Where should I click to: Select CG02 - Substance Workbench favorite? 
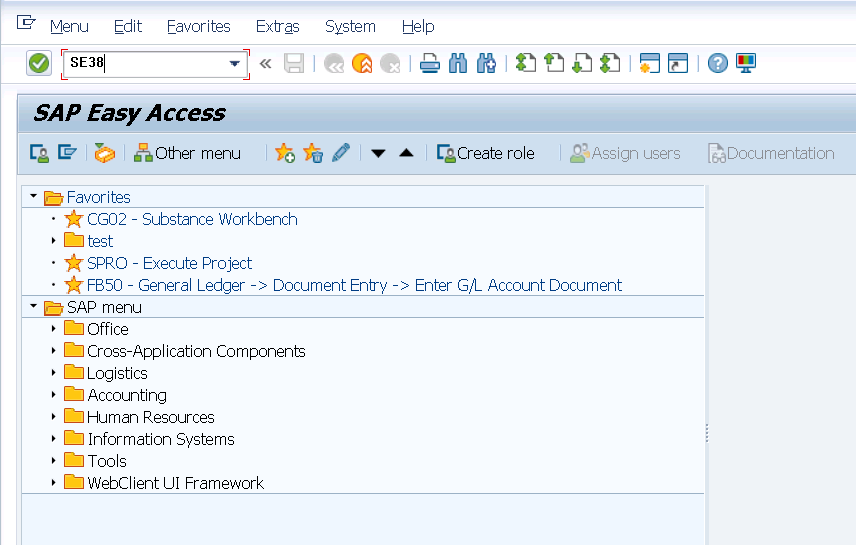pos(192,219)
